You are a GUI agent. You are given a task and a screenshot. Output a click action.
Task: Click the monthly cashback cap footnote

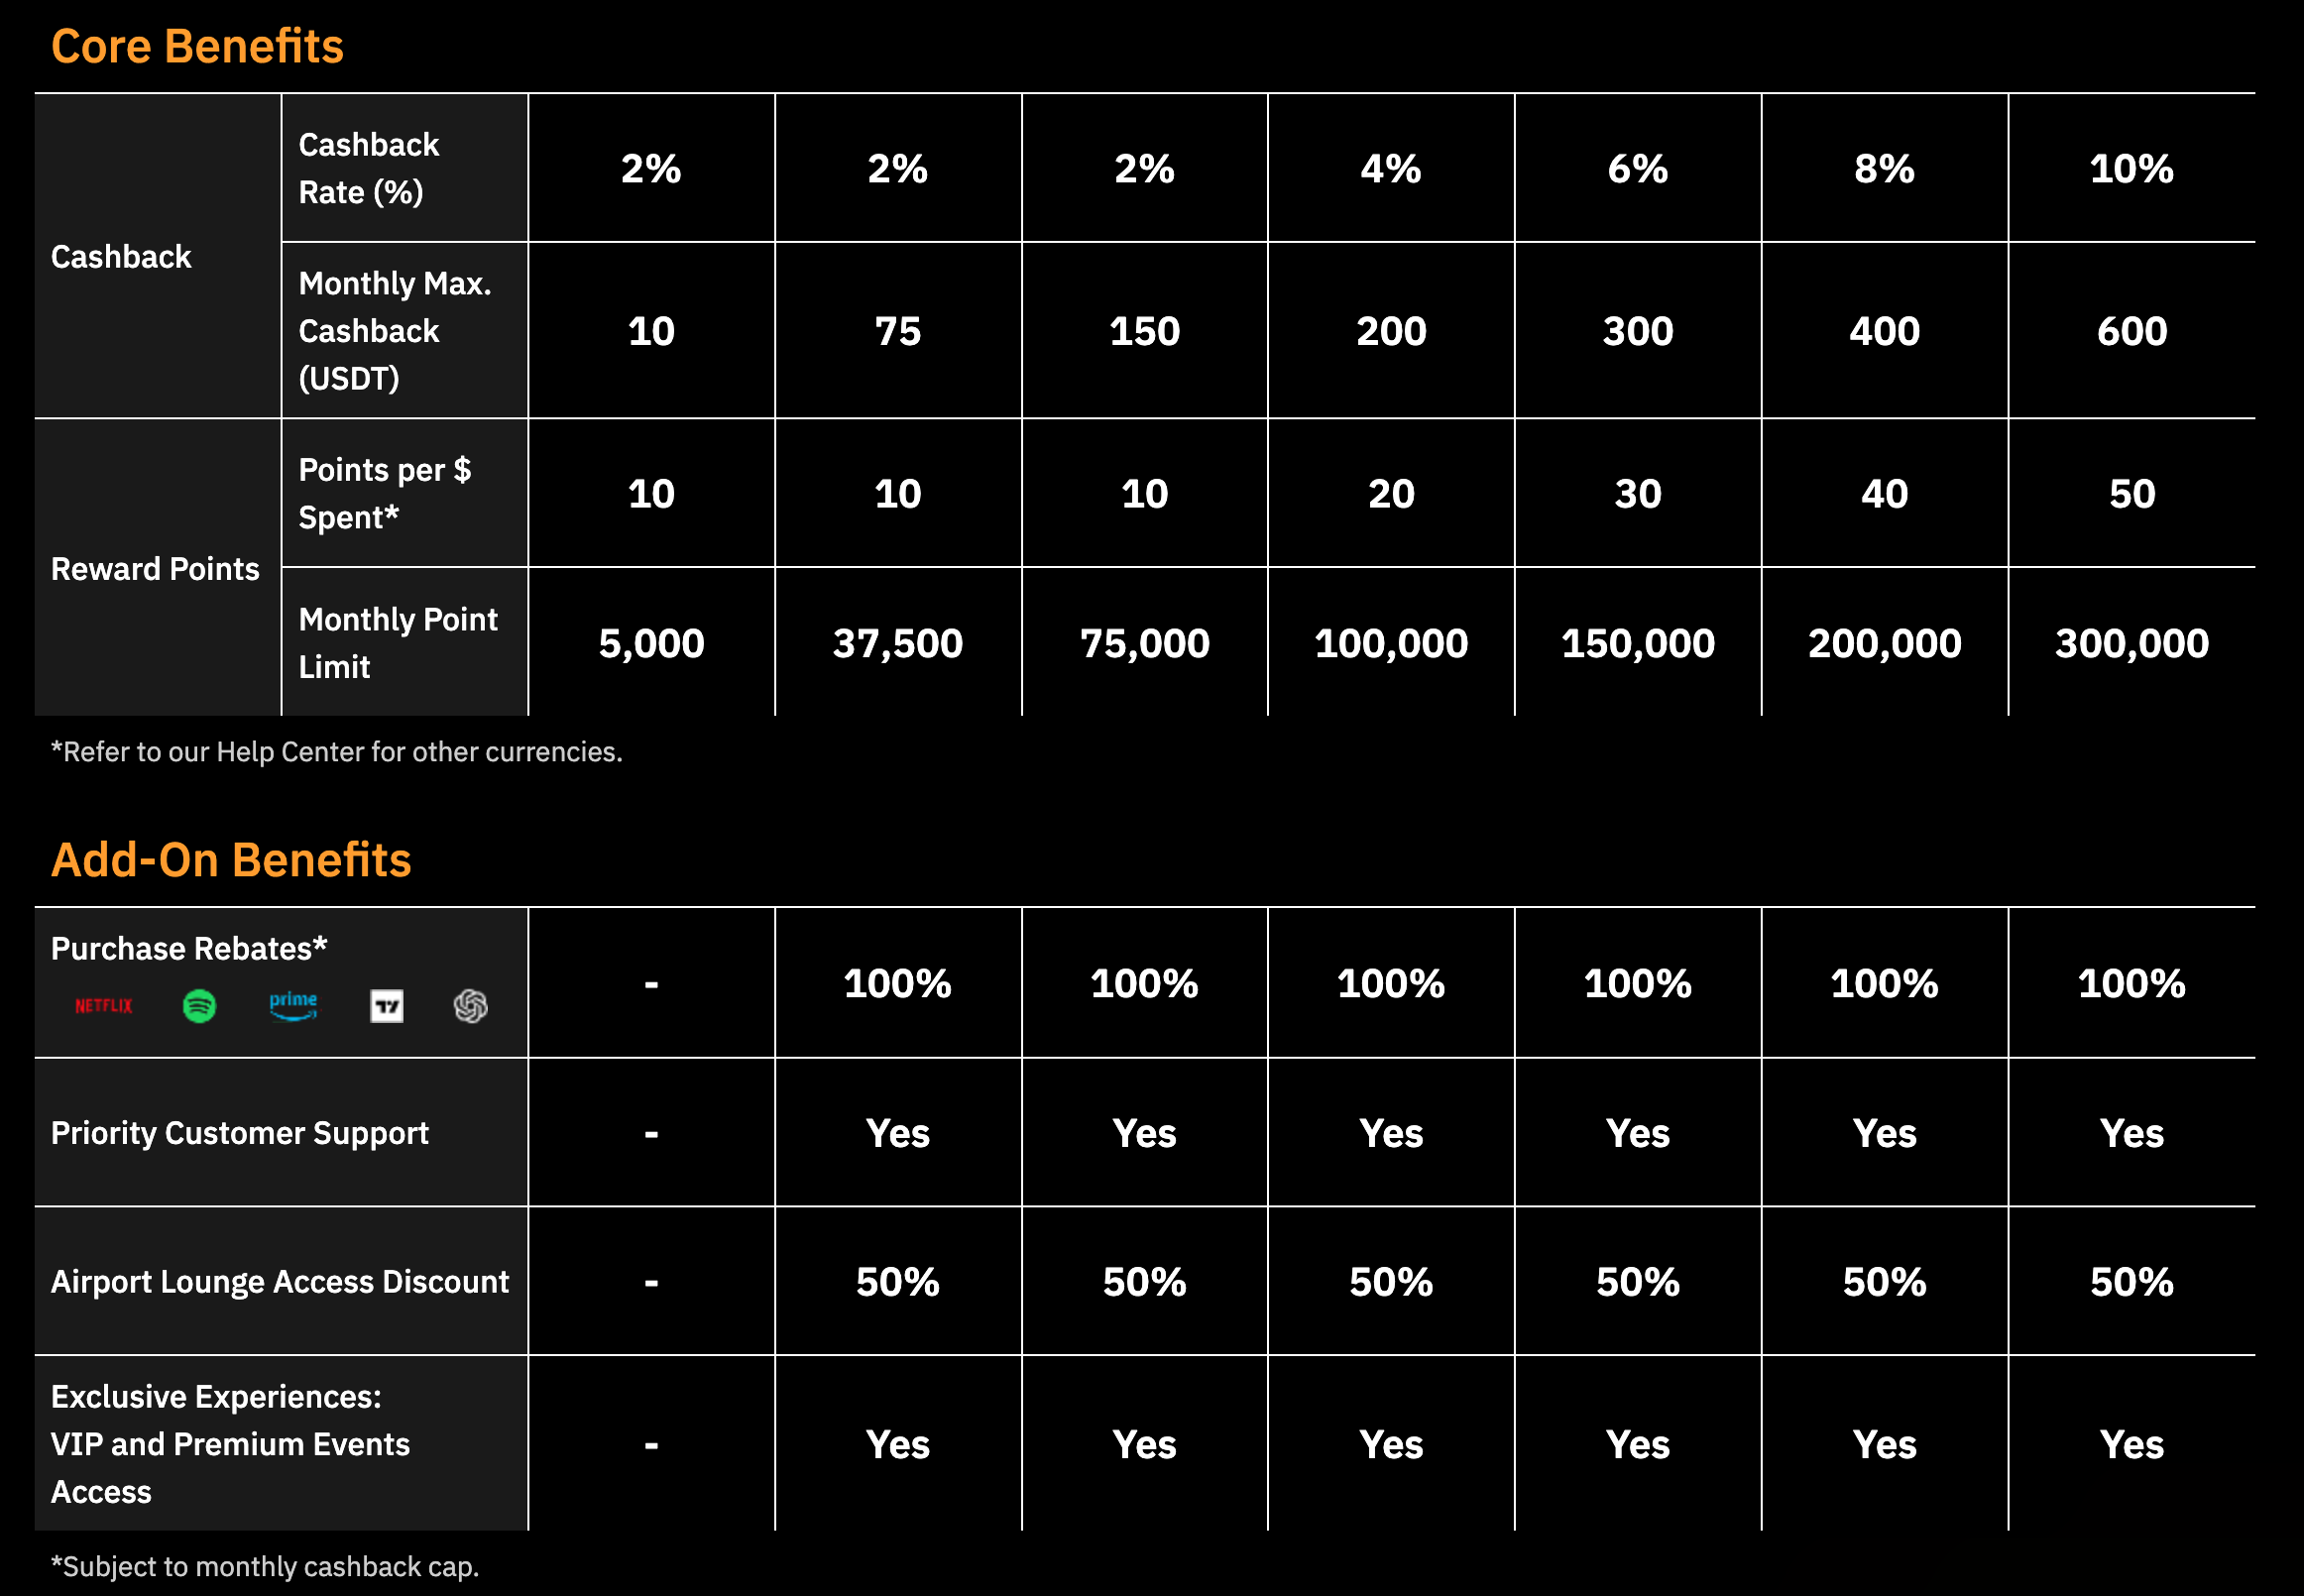(x=265, y=1566)
